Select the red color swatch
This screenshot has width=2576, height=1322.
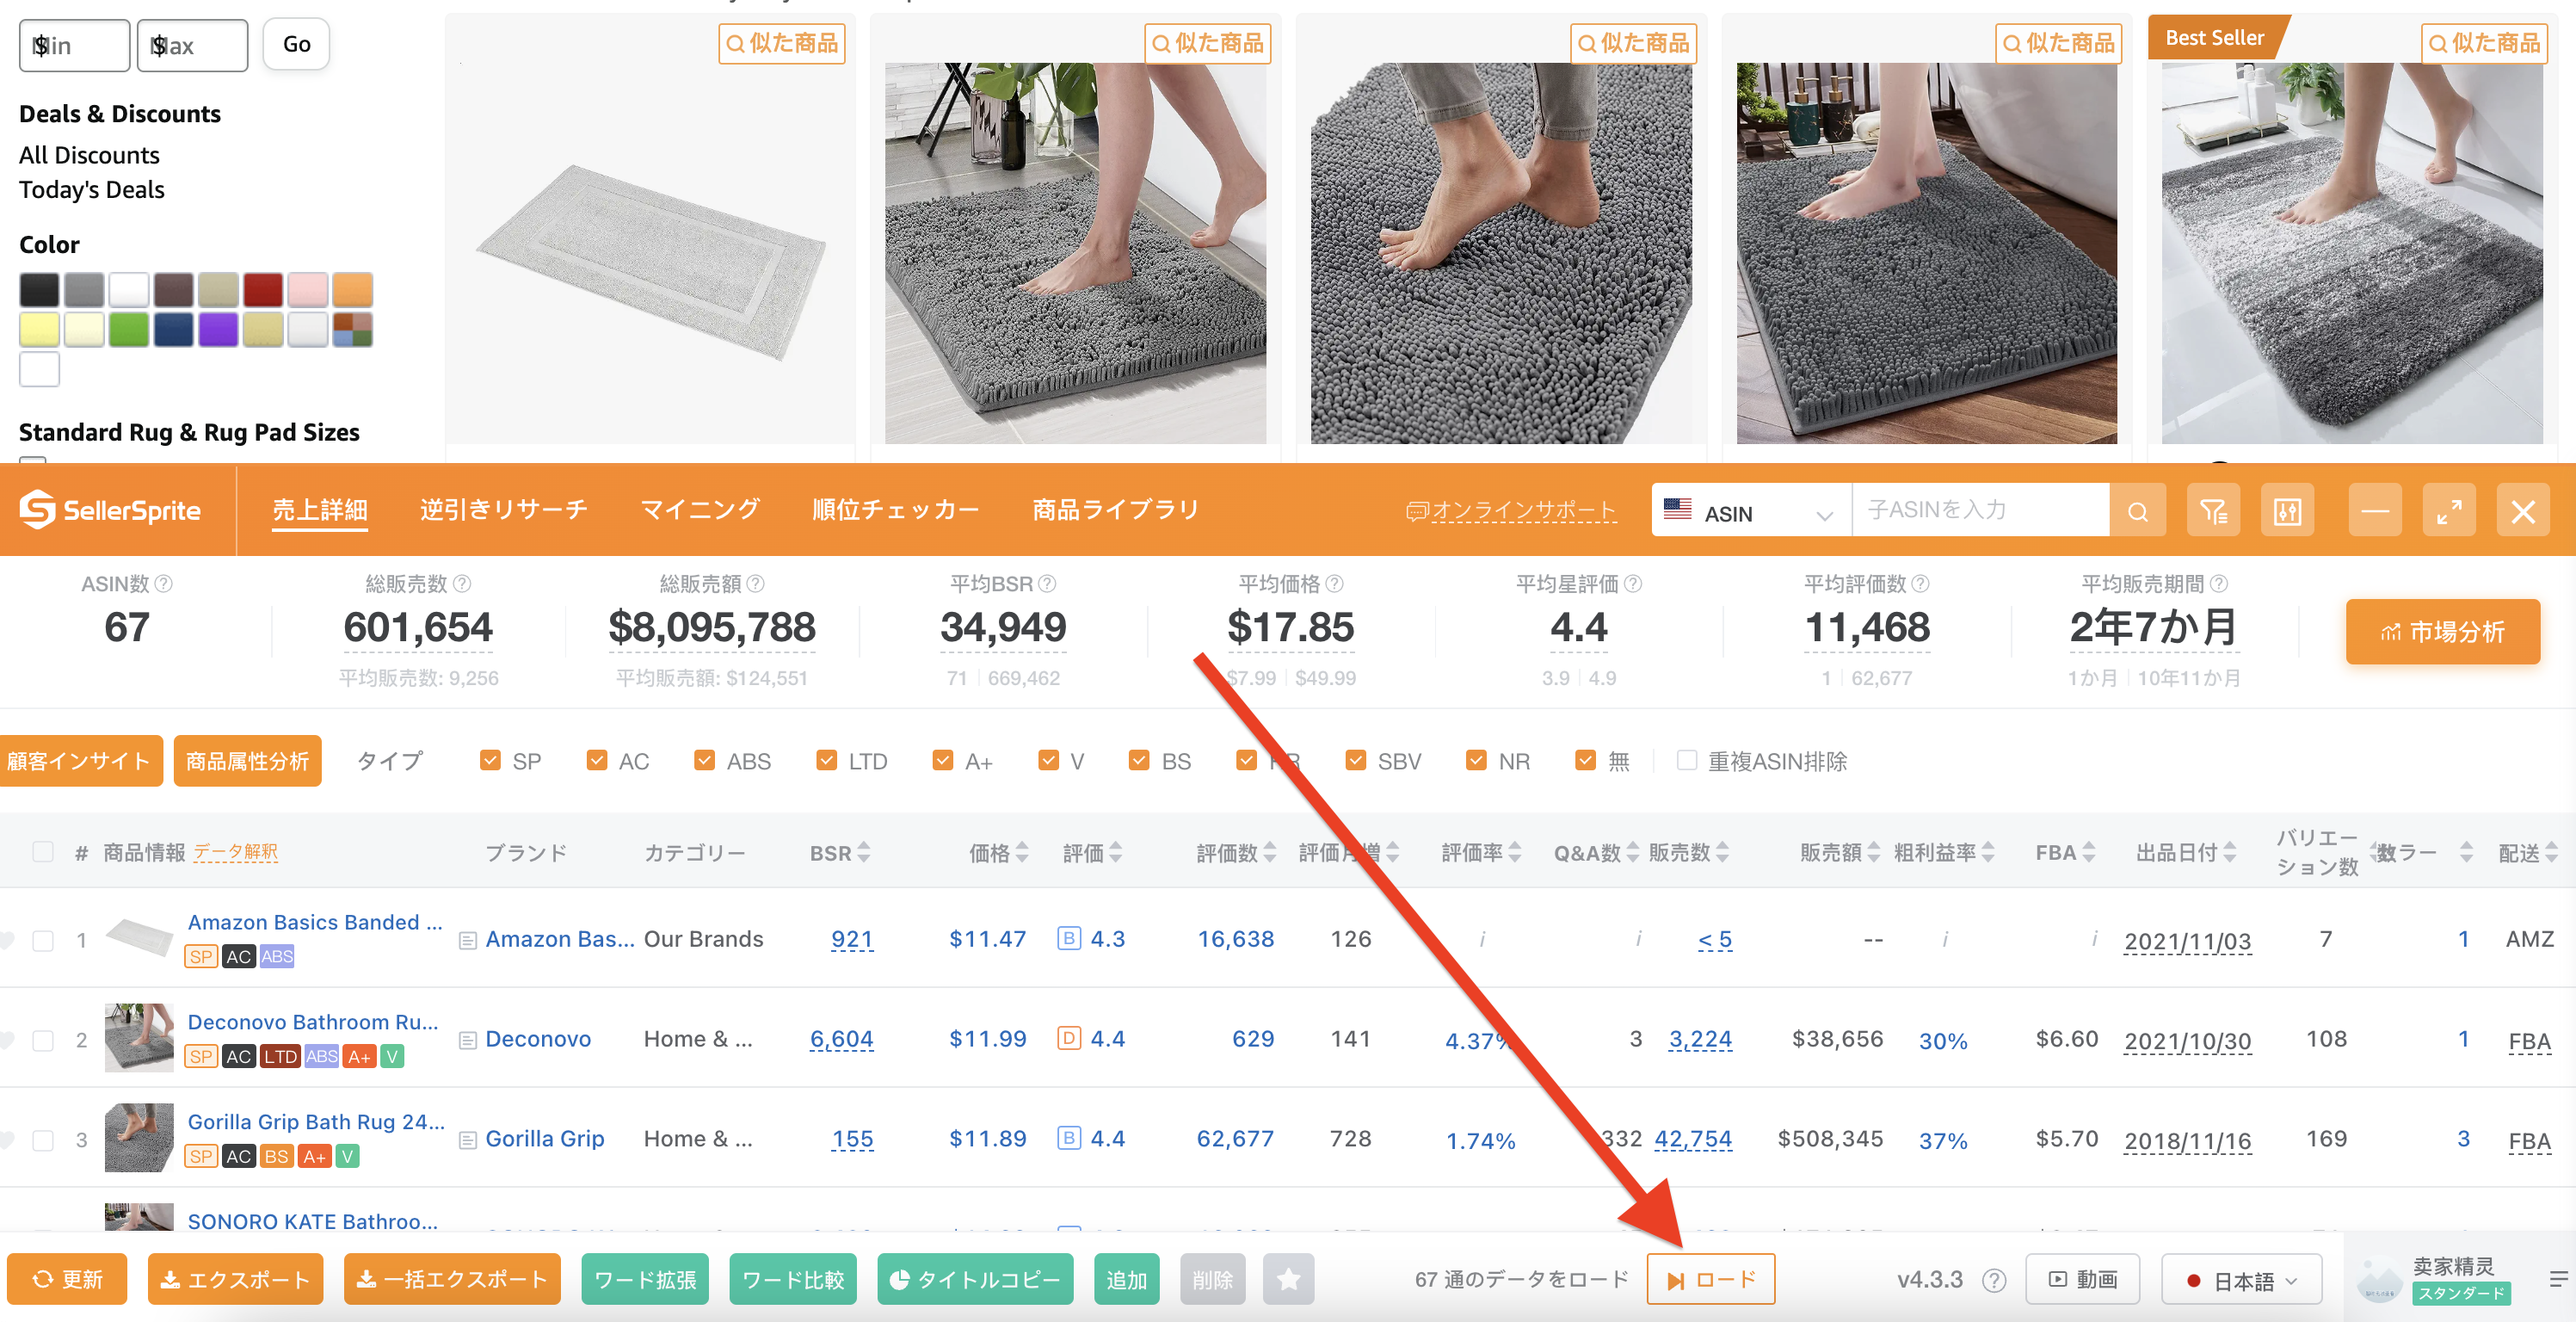point(263,290)
